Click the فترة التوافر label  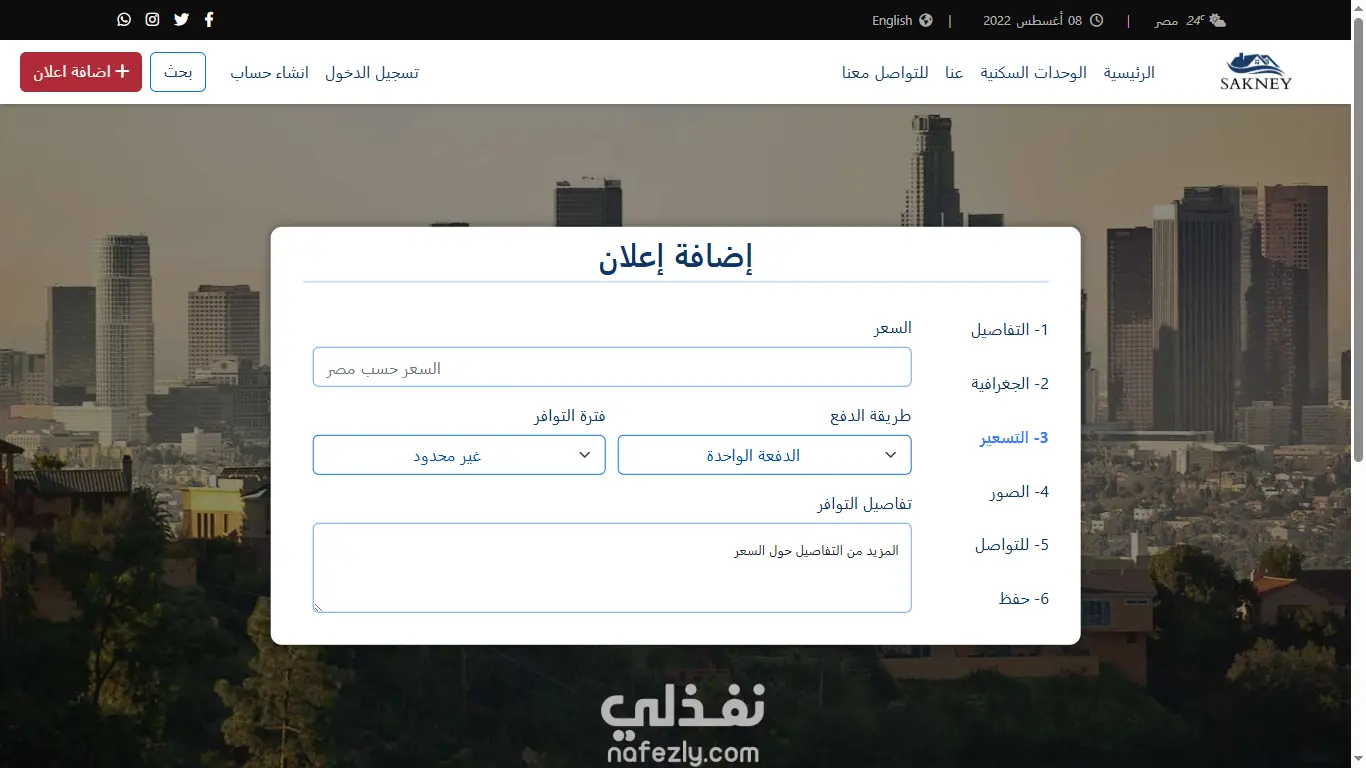pyautogui.click(x=569, y=416)
